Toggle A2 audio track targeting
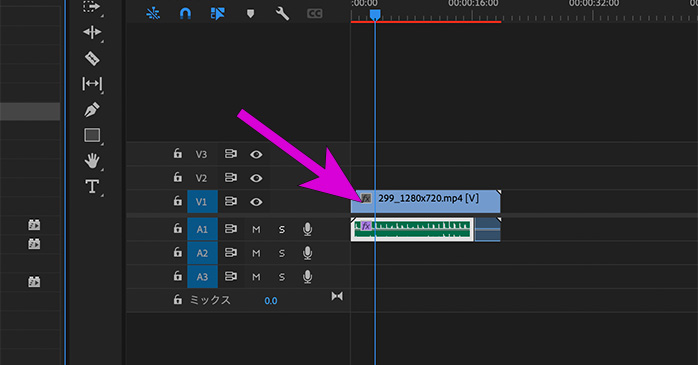Image resolution: width=698 pixels, height=365 pixels. pyautogui.click(x=202, y=253)
